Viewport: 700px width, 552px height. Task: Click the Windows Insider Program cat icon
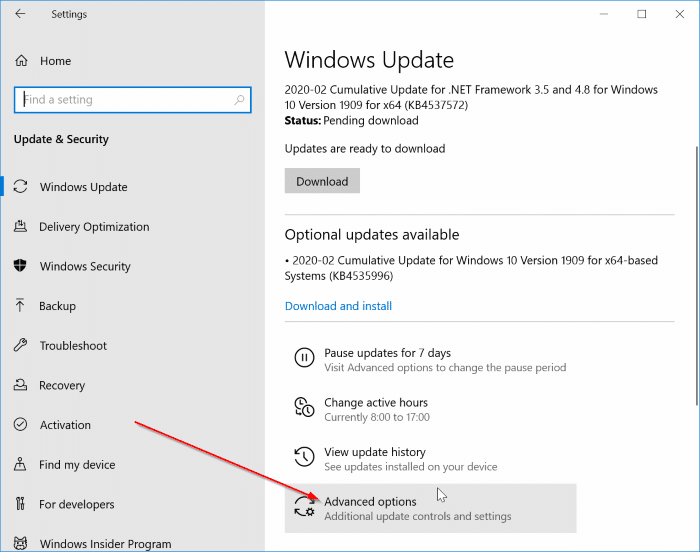click(x=21, y=543)
